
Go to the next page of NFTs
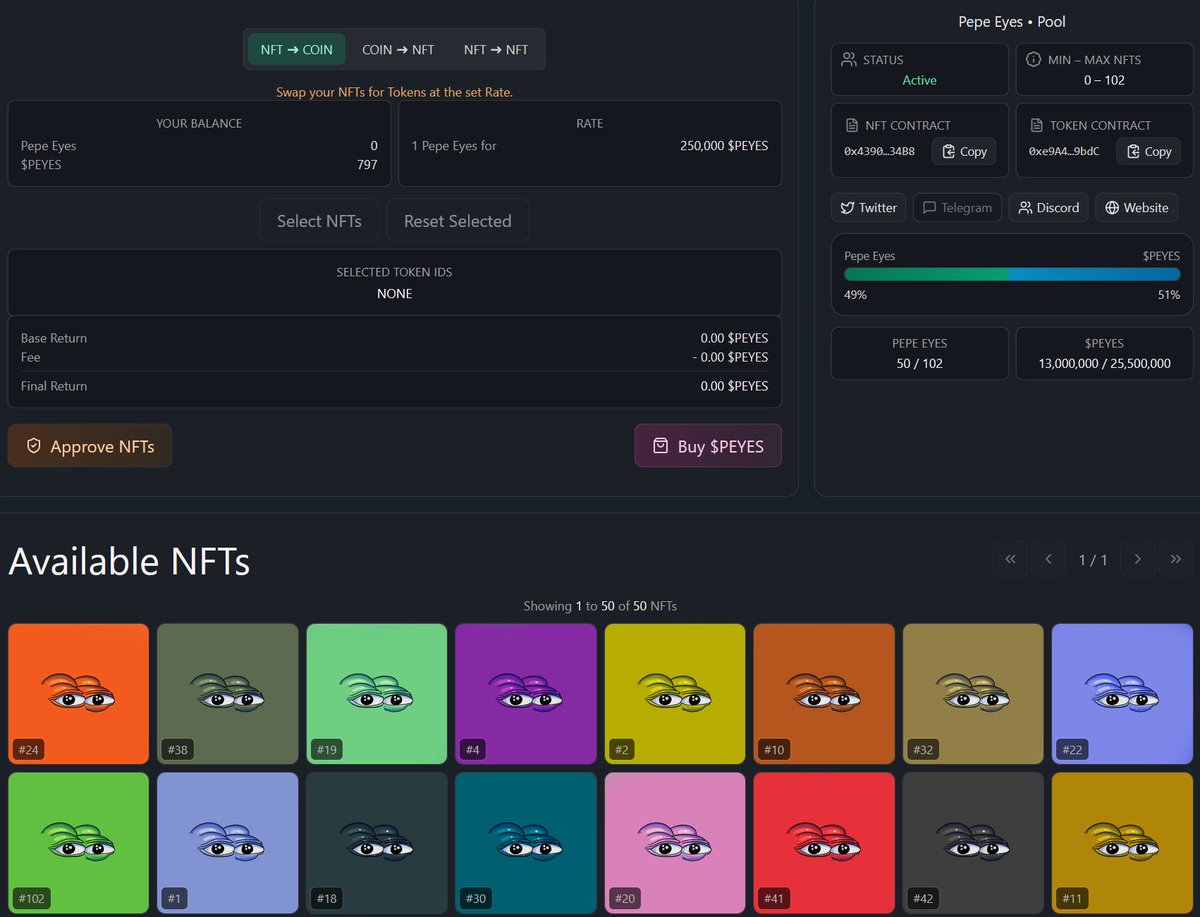(x=1137, y=559)
